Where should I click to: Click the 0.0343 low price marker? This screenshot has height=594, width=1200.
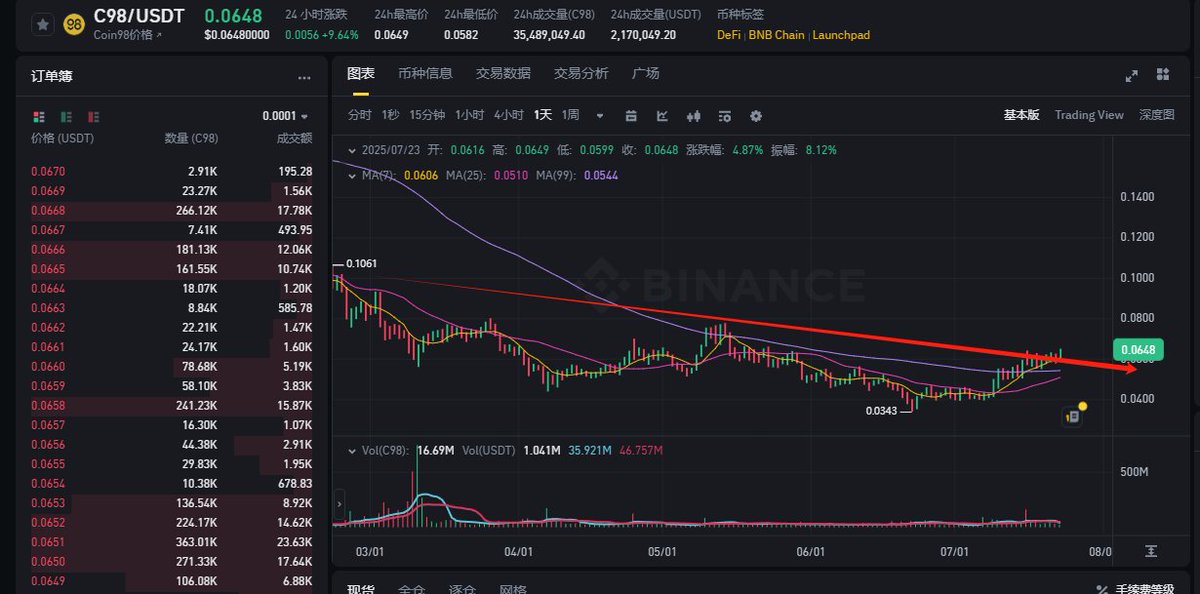(x=881, y=410)
